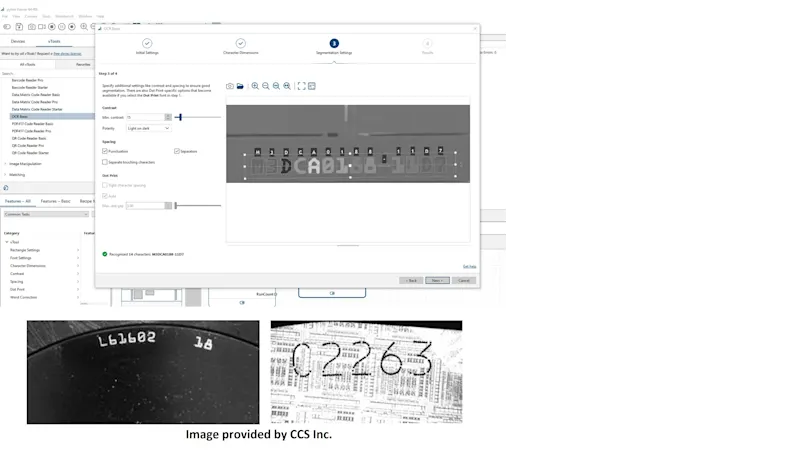Viewport: 800px width, 450px height.
Task: Click the first zoom in magnifier icon
Action: point(255,86)
